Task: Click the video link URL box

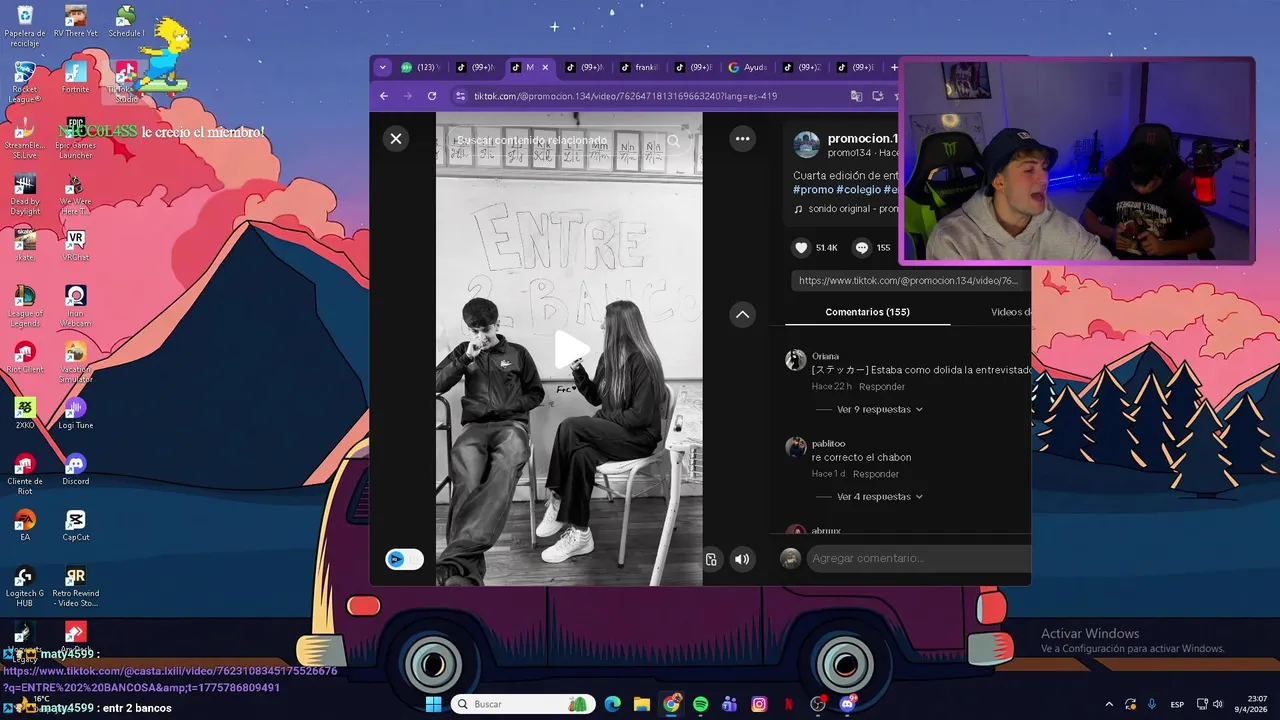Action: tap(908, 281)
